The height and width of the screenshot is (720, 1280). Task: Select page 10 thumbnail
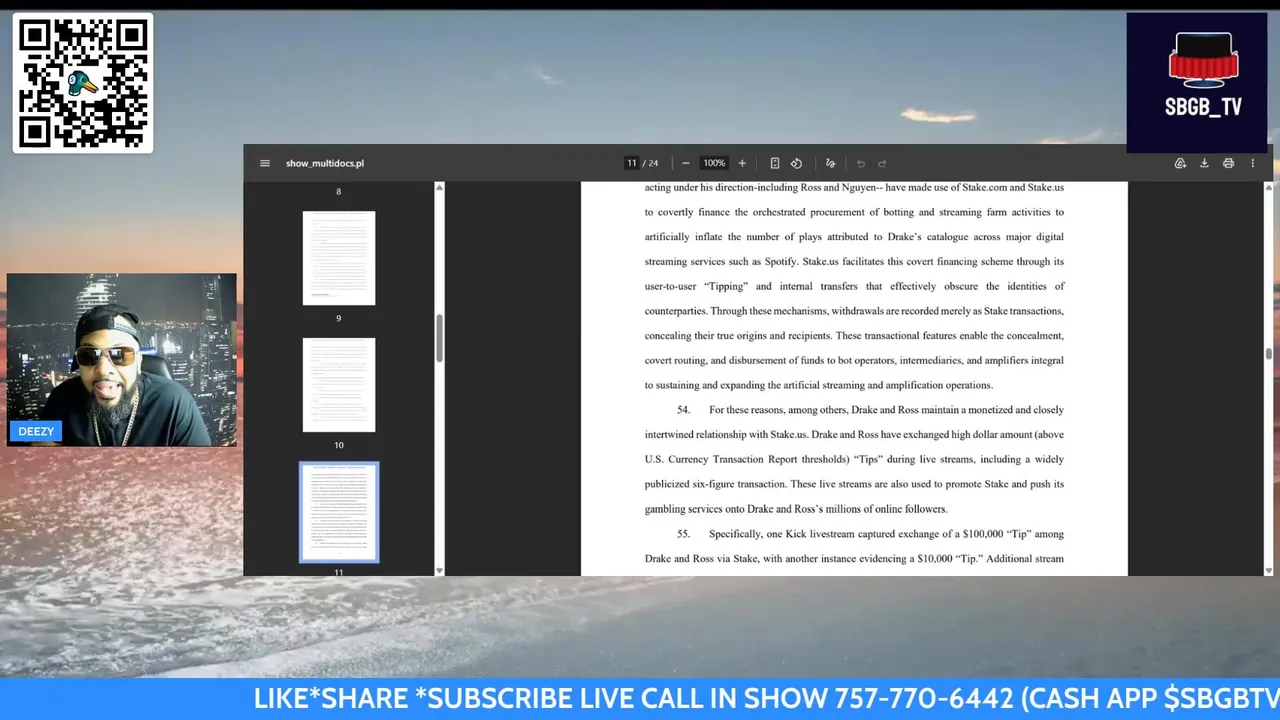tap(339, 385)
